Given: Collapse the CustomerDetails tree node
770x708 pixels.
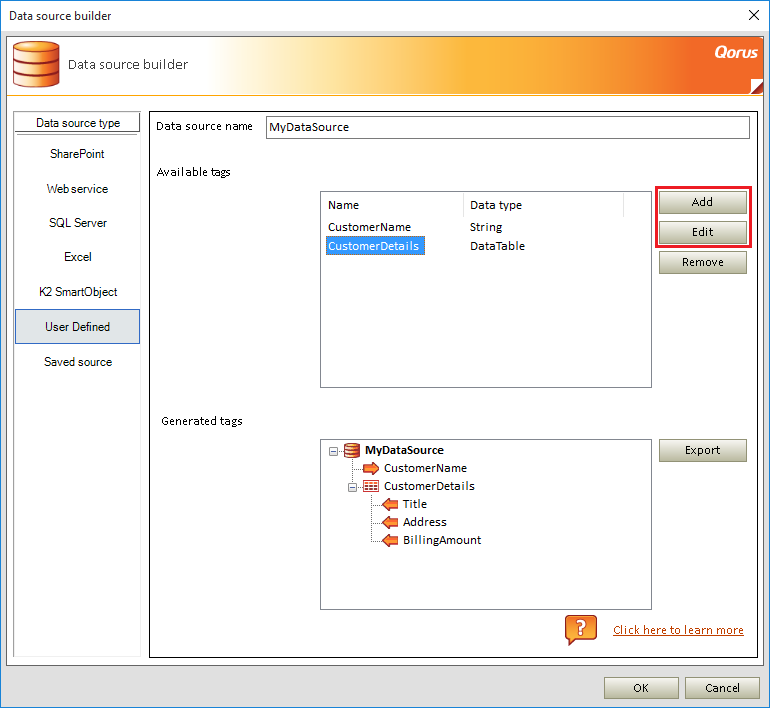Looking at the screenshot, I should click(x=353, y=488).
